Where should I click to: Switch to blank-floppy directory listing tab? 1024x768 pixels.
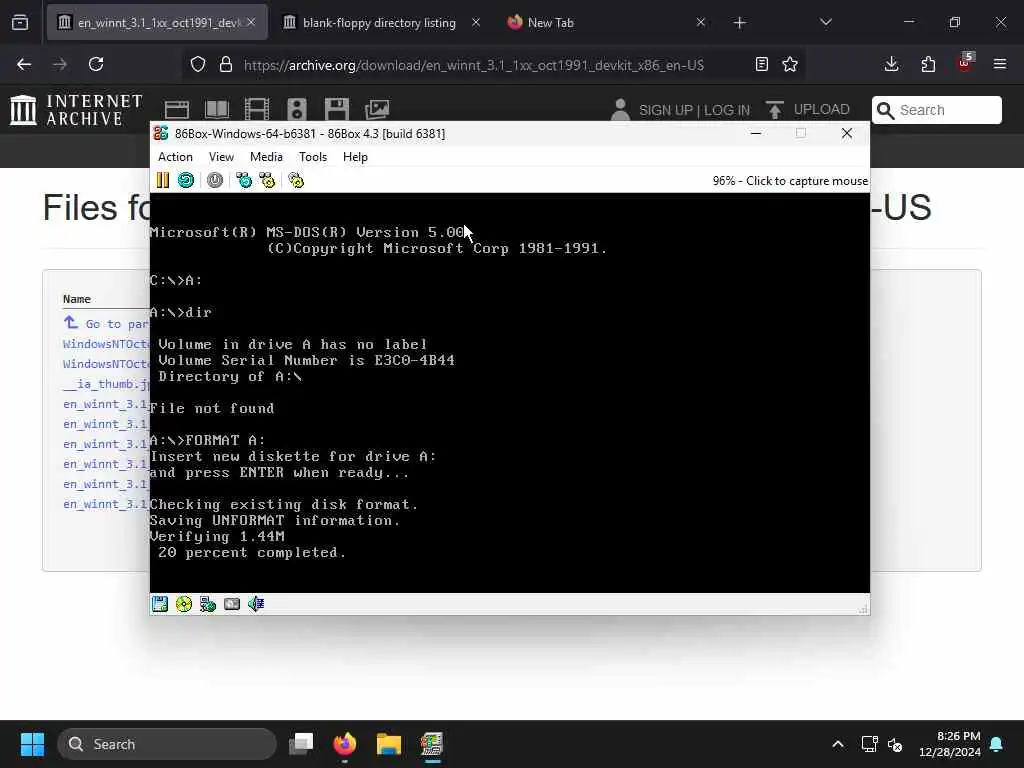click(379, 23)
